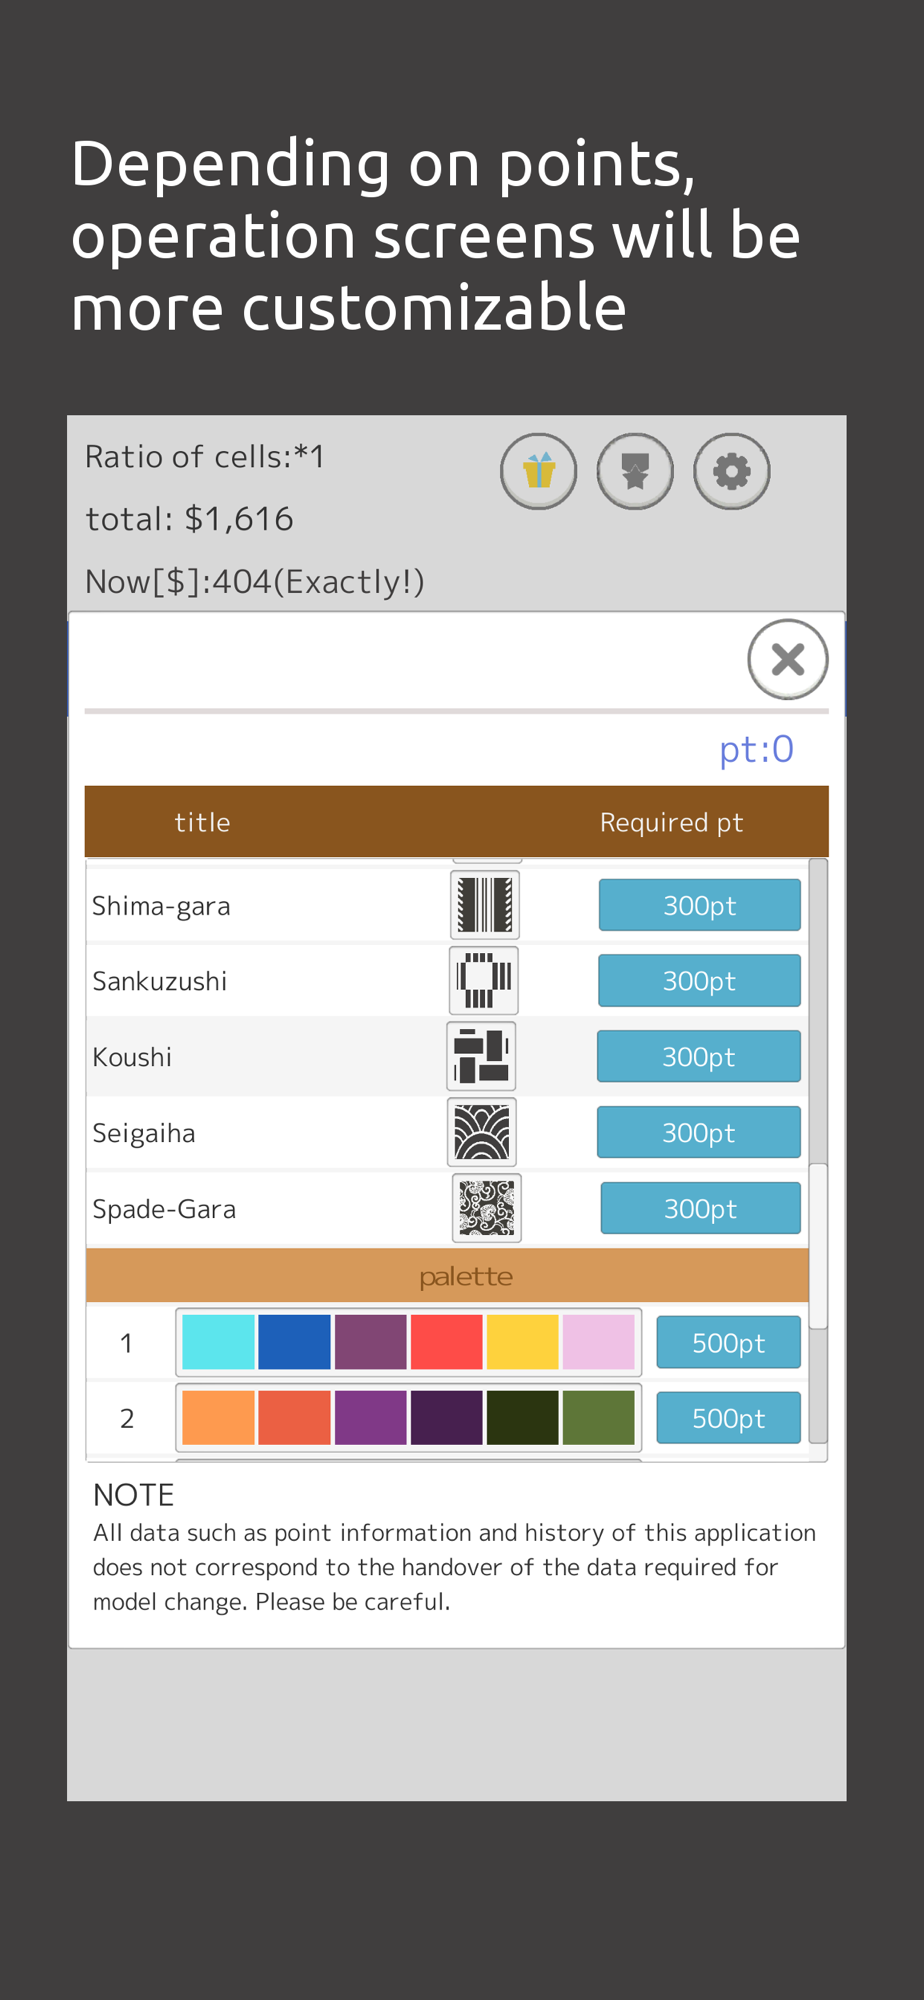
Task: Click violet purple swatch in palette 2
Action: coord(371,1418)
